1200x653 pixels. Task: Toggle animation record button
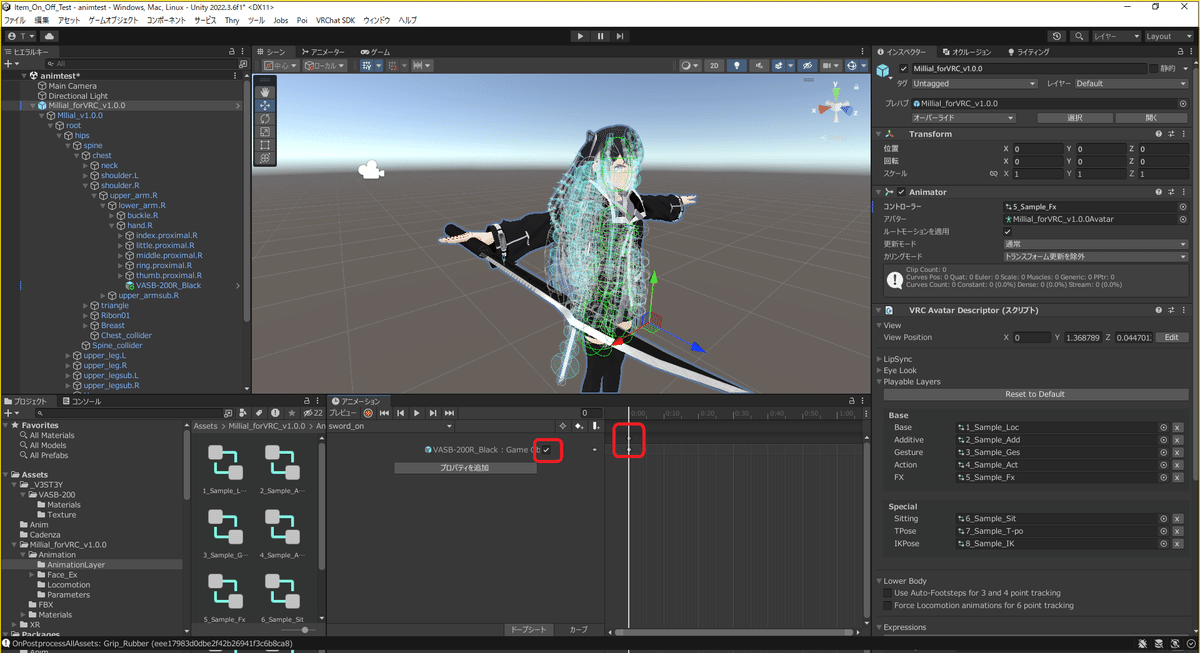[x=368, y=413]
